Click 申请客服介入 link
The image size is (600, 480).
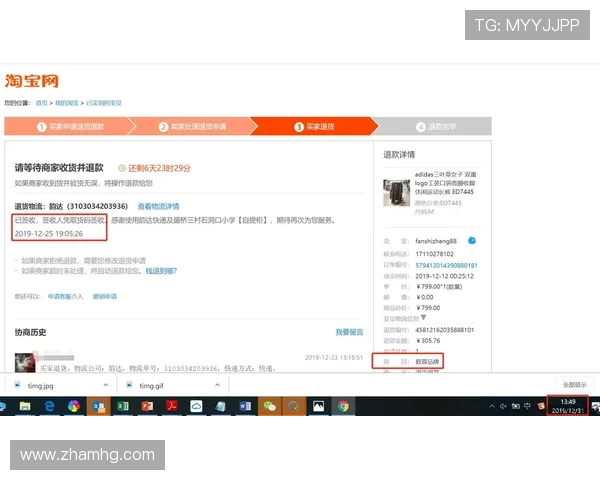[65, 296]
